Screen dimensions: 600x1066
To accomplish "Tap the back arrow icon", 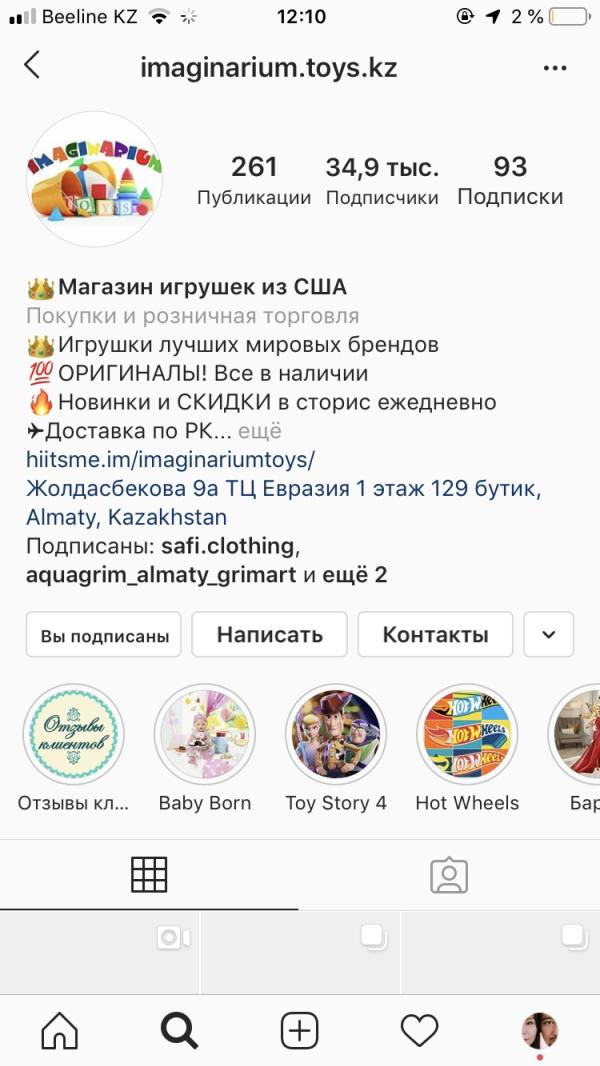I will pos(31,66).
